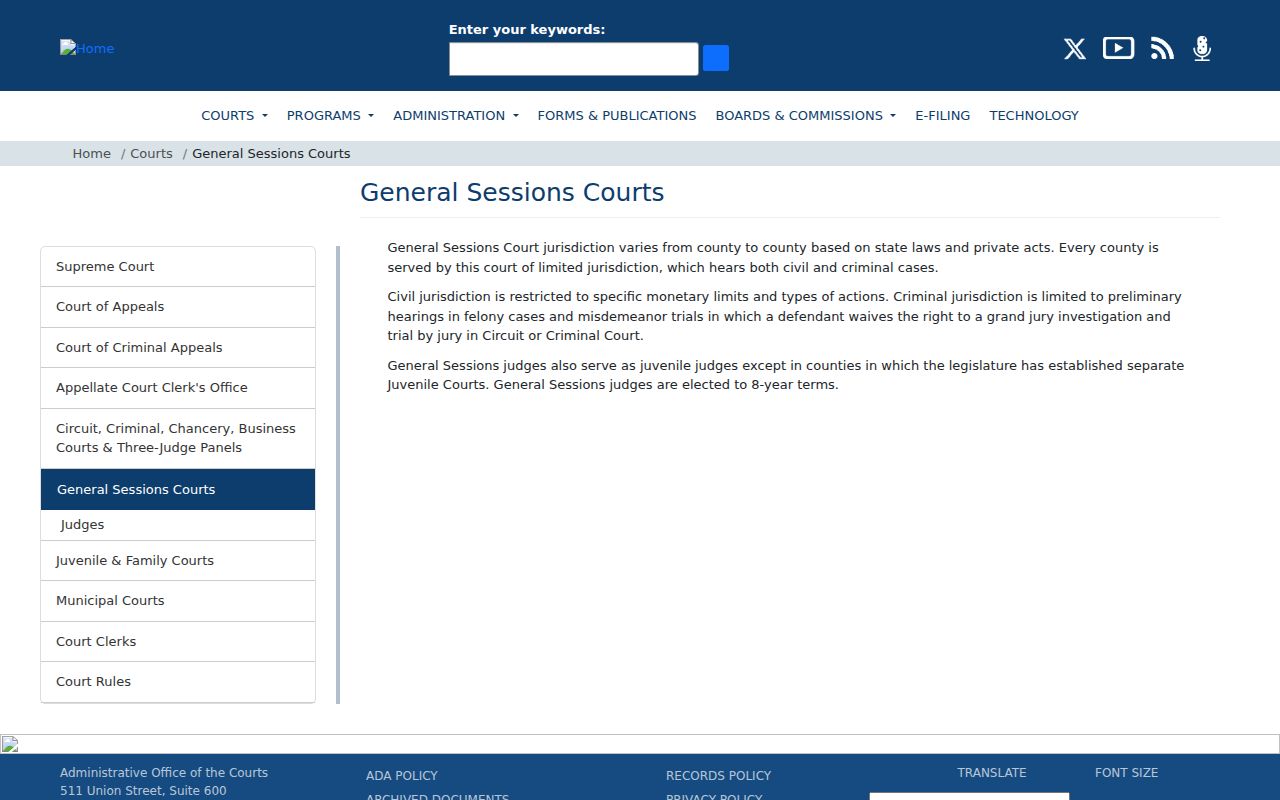Click the TRANSLATE footer label
Viewport: 1280px width, 800px height.
coord(992,773)
